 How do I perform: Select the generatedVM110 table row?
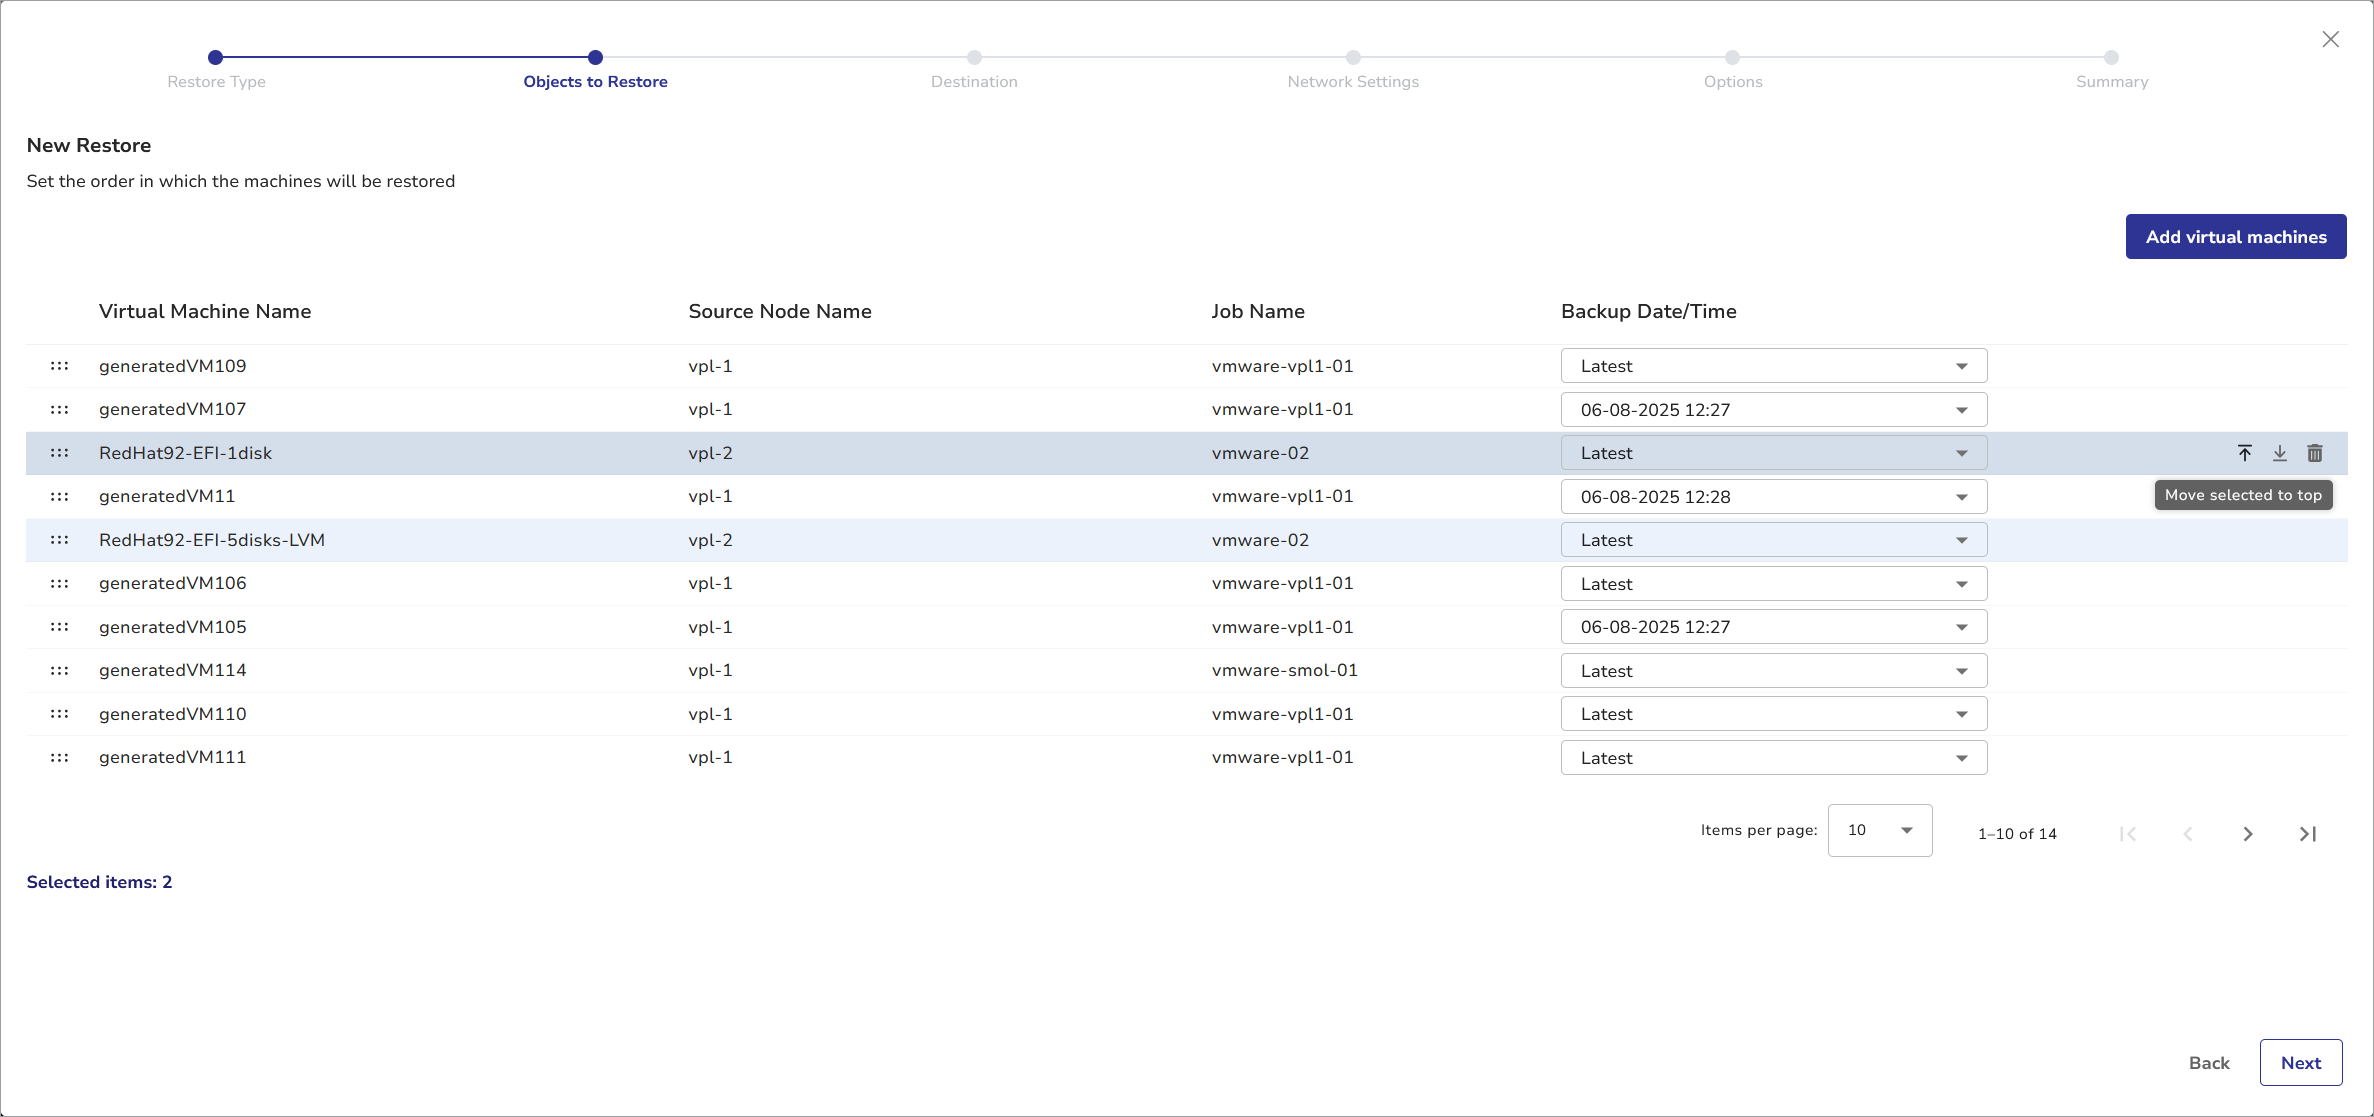point(400,714)
